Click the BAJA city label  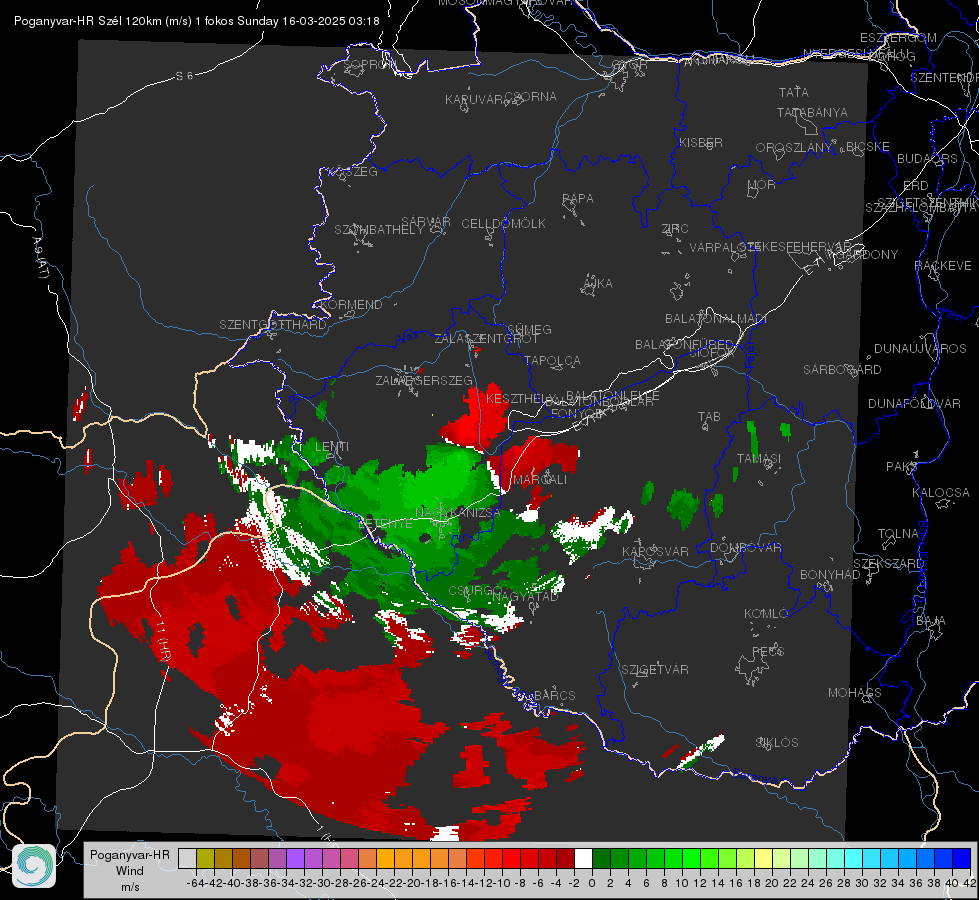tap(930, 621)
